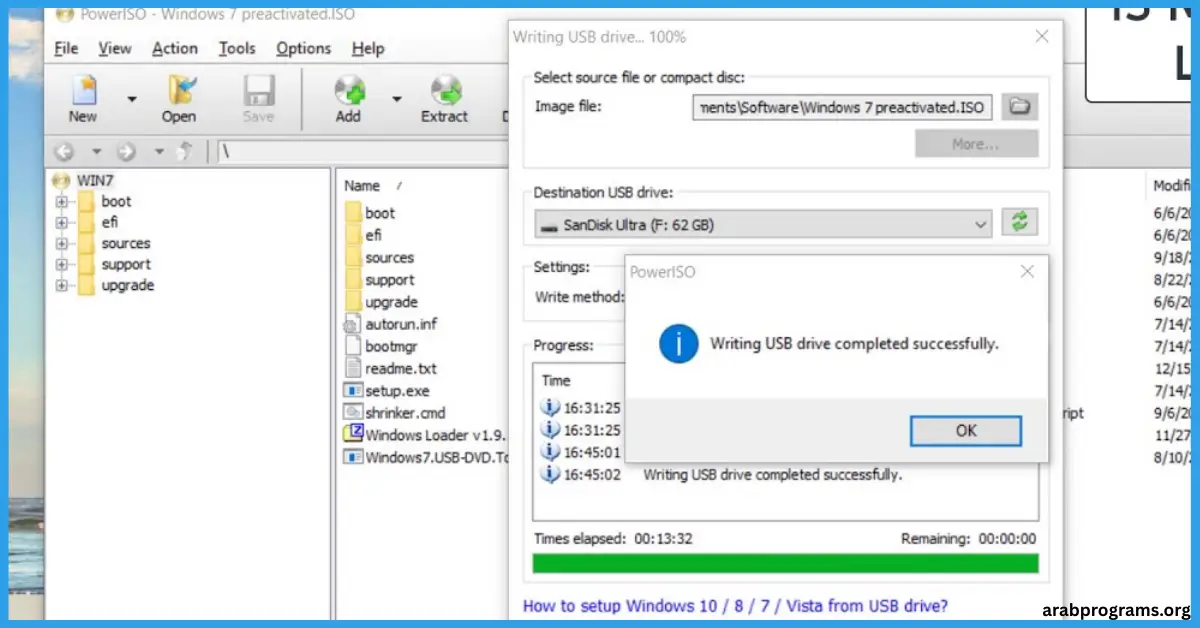Click the efi folder icon in file list
Screen dimensions: 1200x628
[353, 235]
